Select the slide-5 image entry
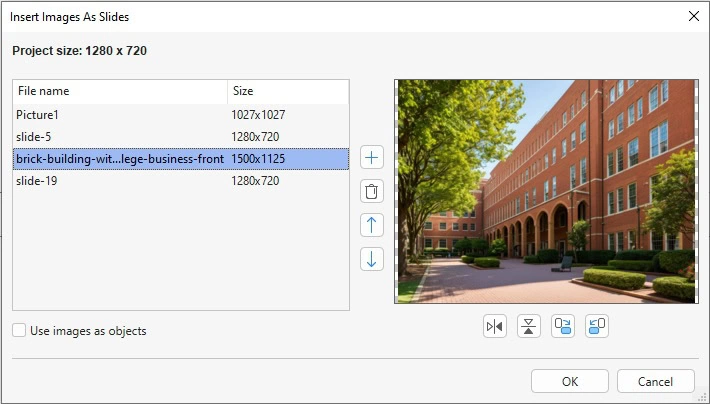 tap(120, 136)
